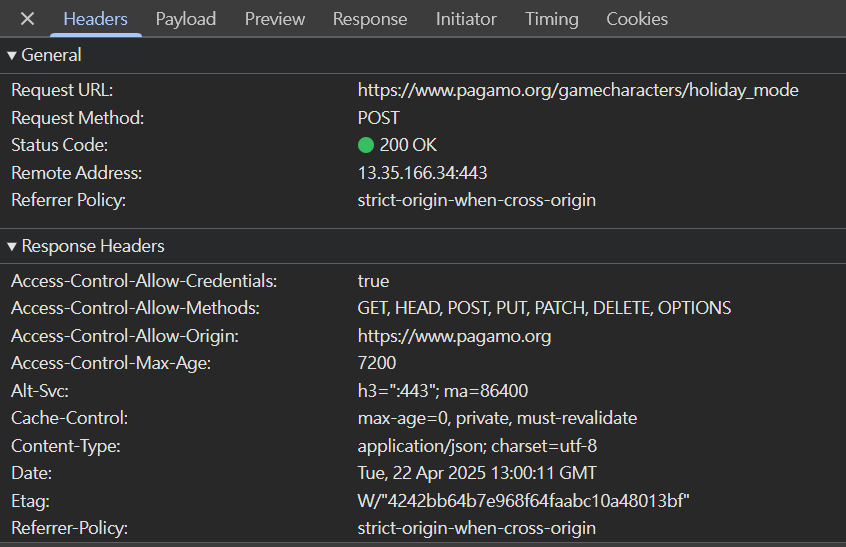Switch to the Headers tab
This screenshot has width=846, height=547.
95,19
